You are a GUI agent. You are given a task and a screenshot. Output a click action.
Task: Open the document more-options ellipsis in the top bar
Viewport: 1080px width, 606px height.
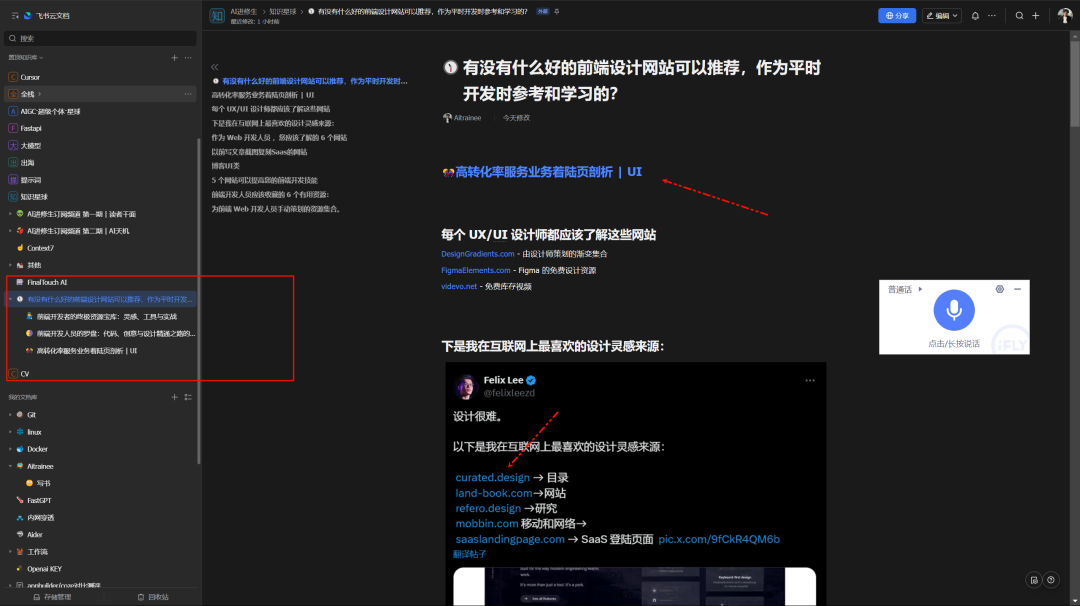(x=992, y=15)
